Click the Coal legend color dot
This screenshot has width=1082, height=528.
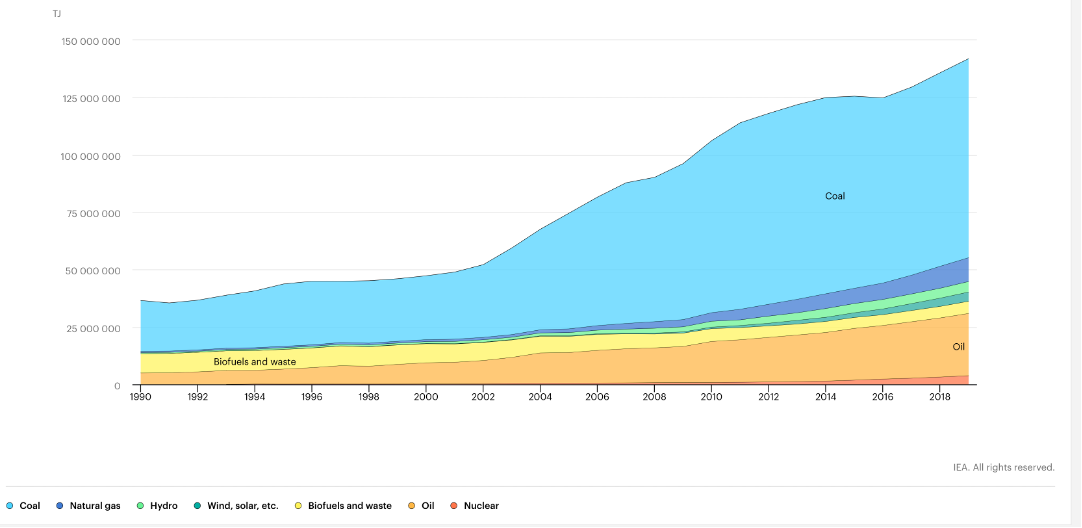[x=10, y=506]
